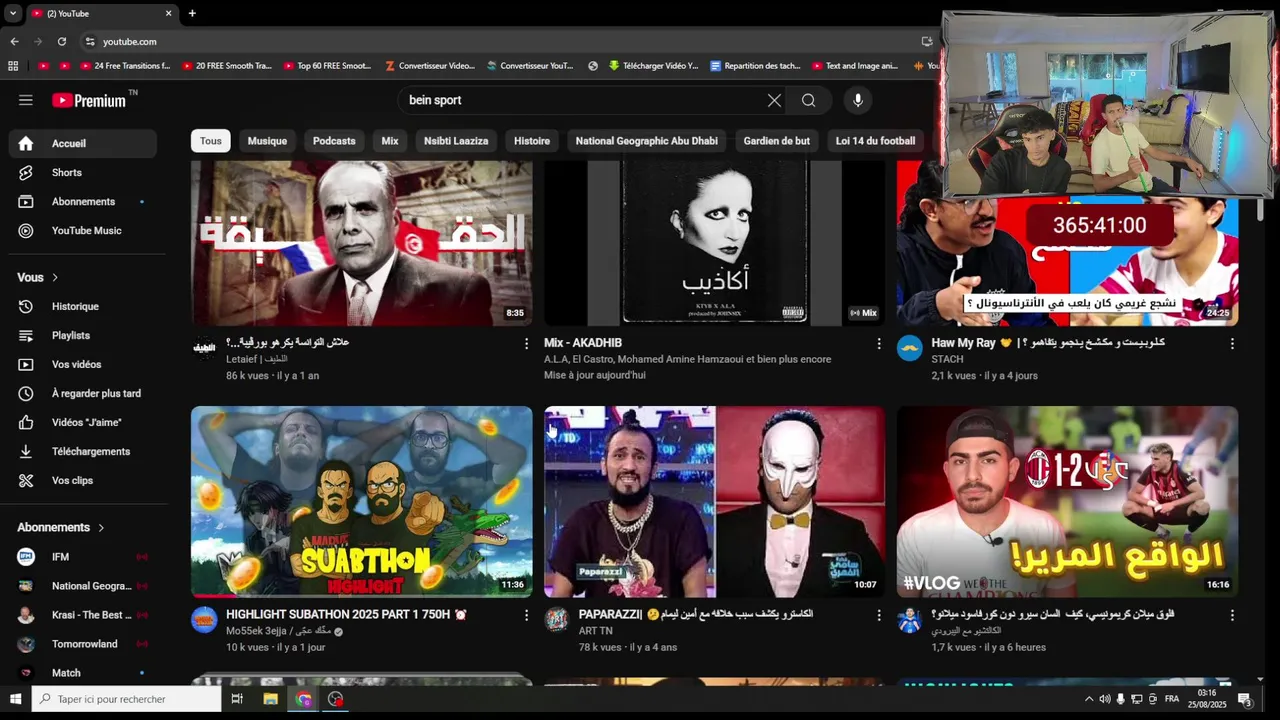Select the Musique filter chip

click(267, 141)
